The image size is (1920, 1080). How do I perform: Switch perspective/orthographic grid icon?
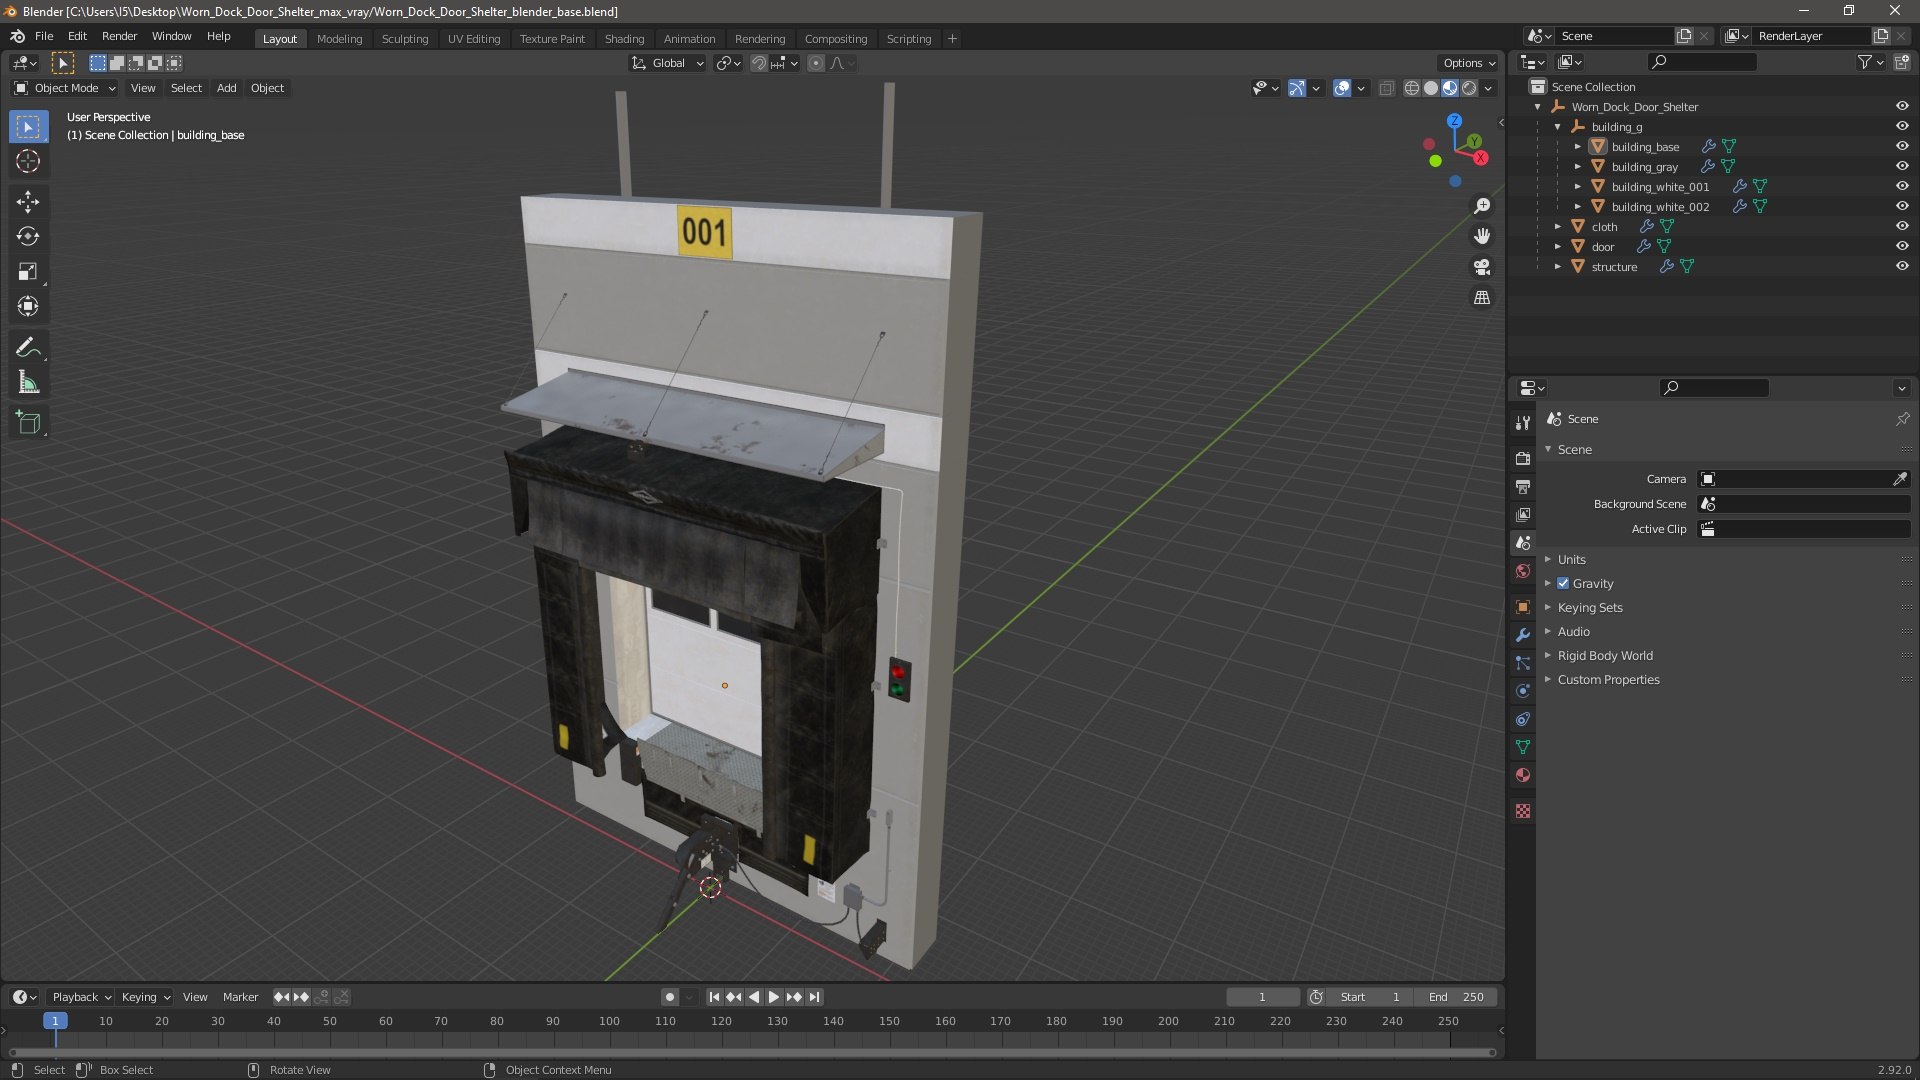click(1482, 298)
